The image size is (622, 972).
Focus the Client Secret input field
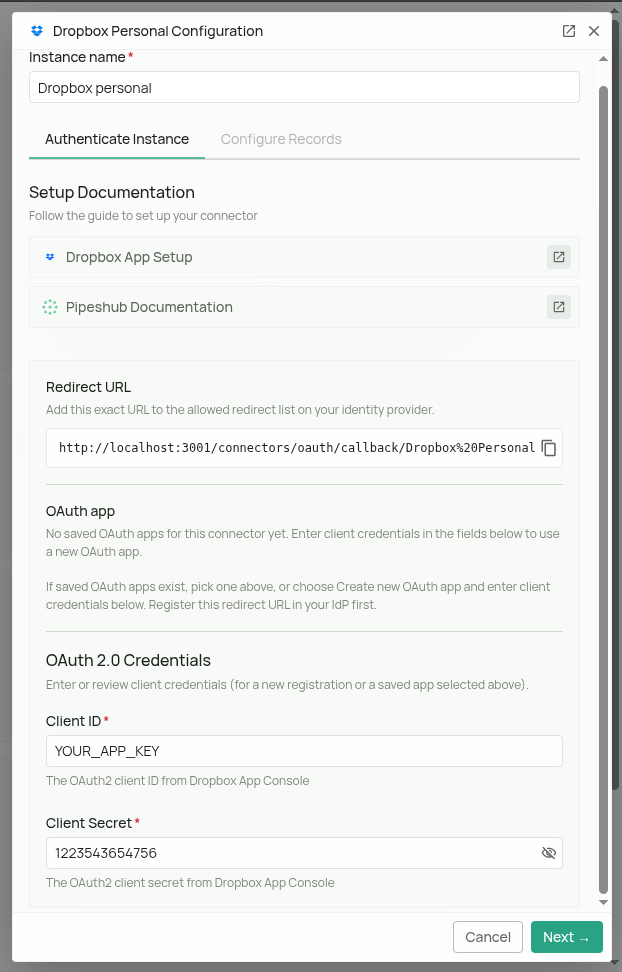point(304,853)
